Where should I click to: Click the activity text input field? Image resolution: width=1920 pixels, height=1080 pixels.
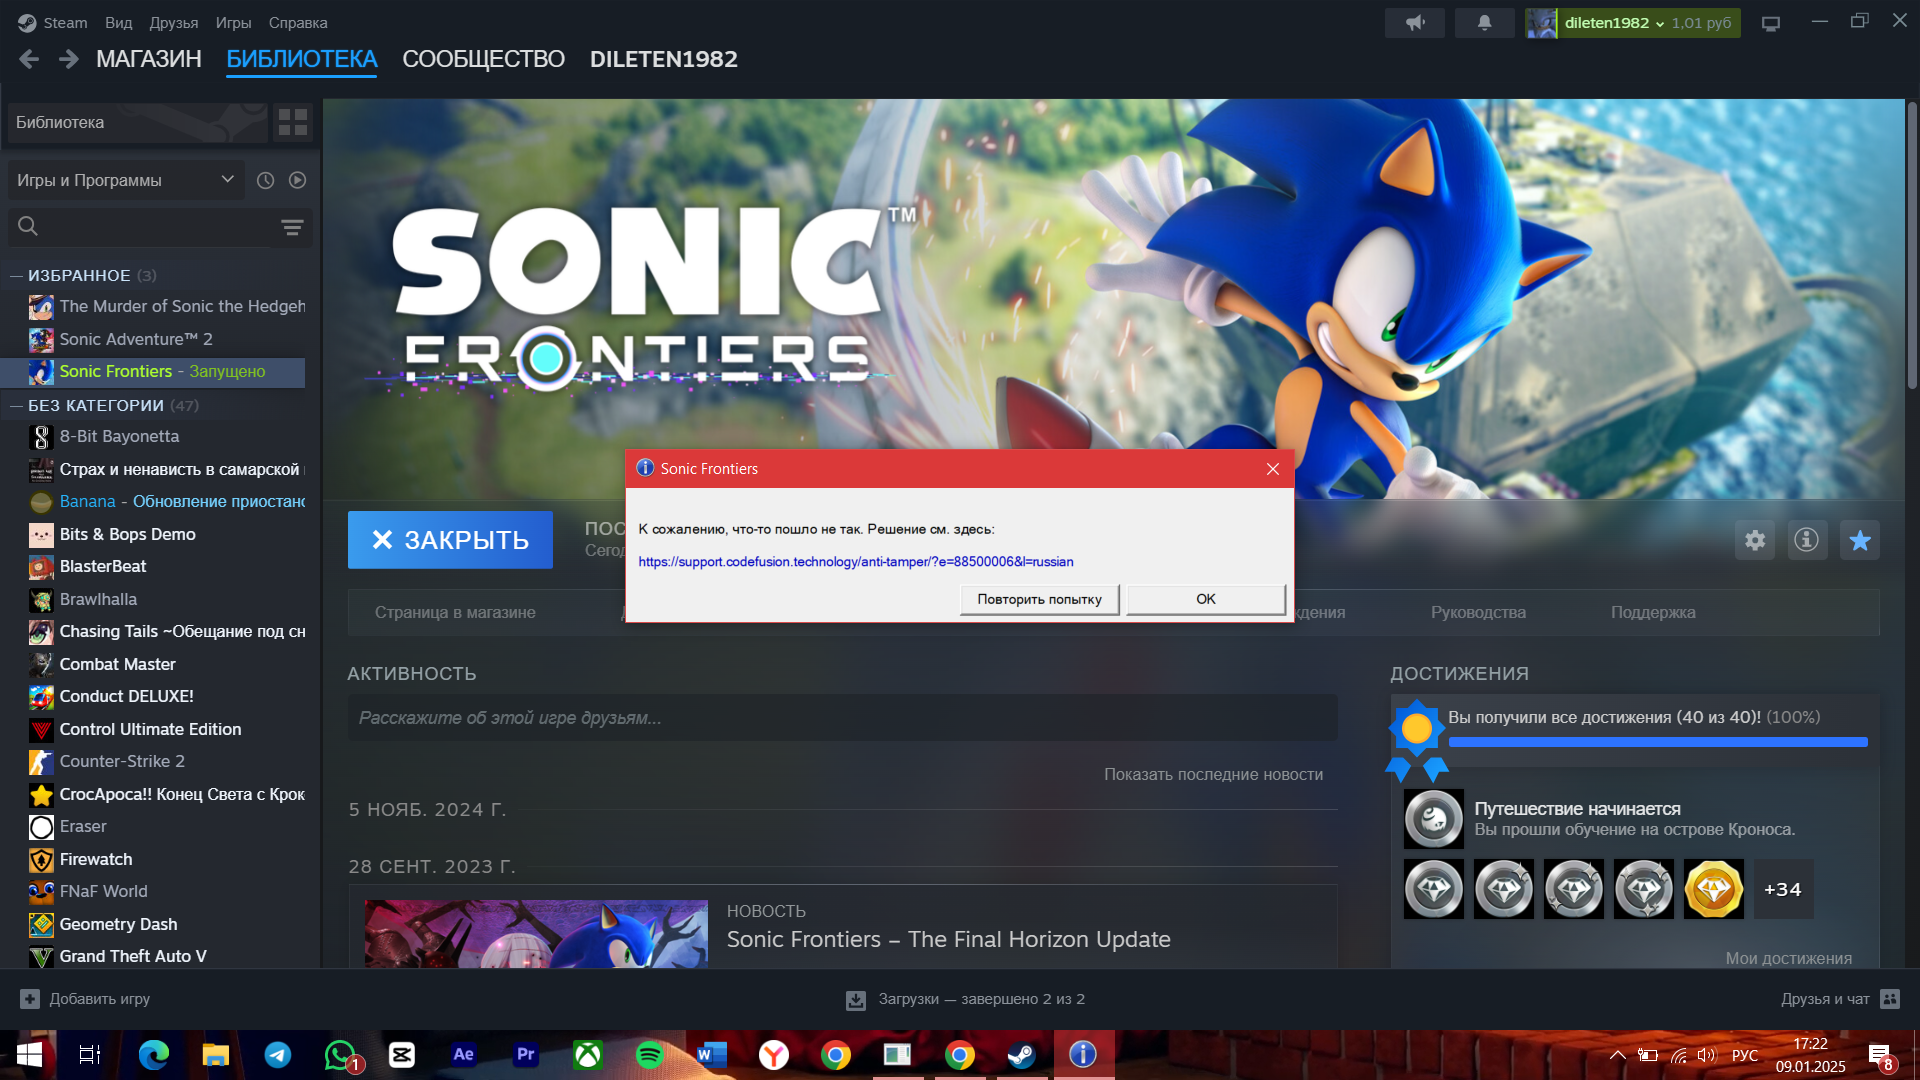842,718
